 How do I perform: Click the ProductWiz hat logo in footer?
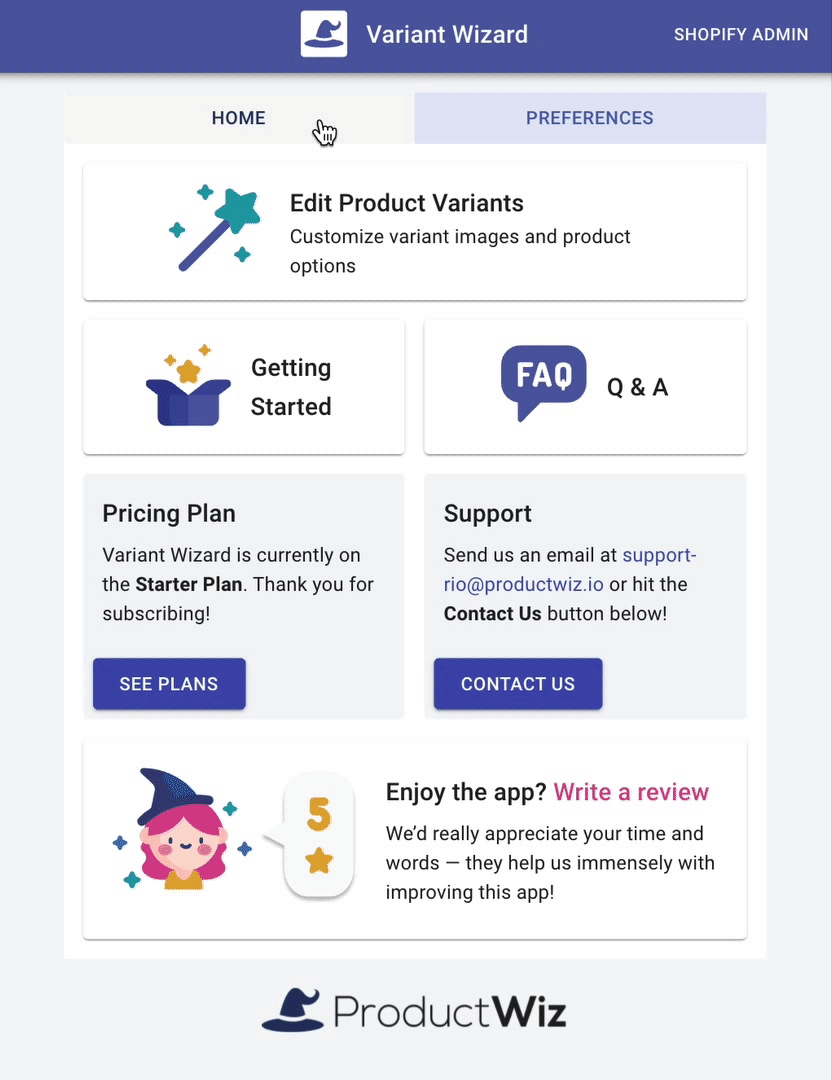point(293,1010)
